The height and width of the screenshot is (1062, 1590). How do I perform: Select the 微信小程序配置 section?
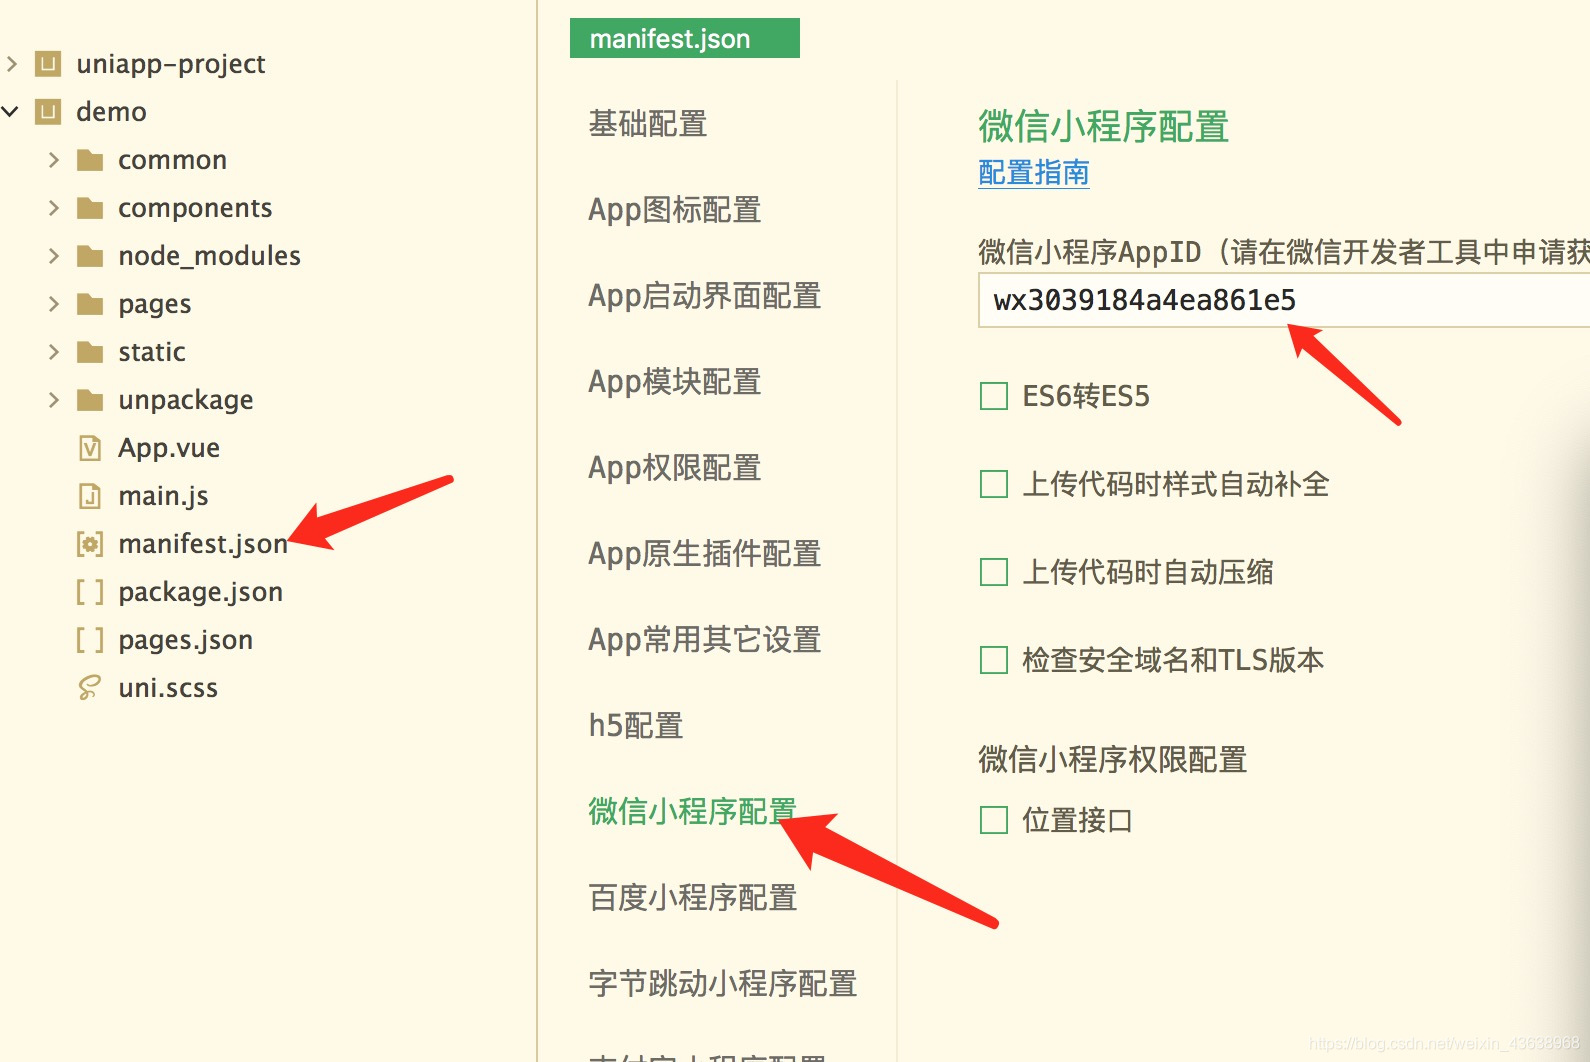pyautogui.click(x=693, y=812)
